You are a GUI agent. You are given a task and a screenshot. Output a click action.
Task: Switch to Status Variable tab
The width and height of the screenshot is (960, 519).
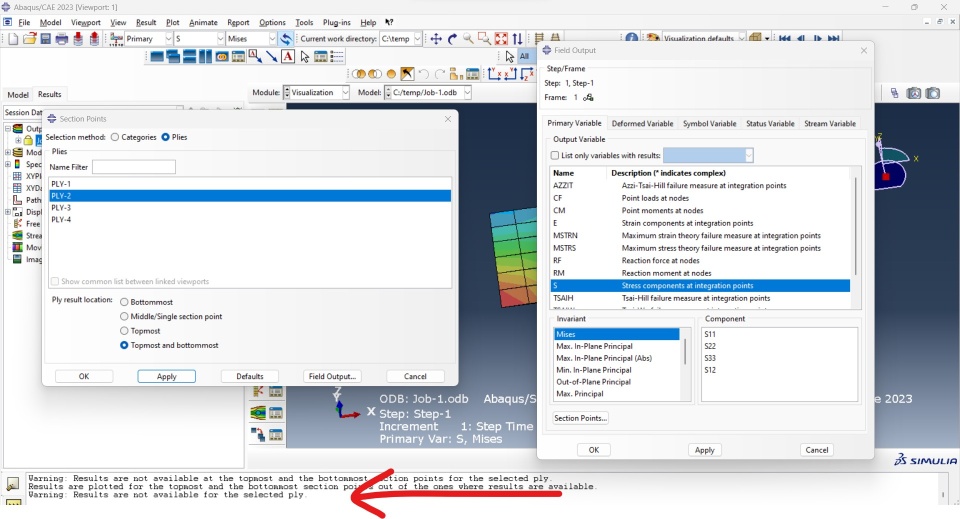tap(770, 123)
